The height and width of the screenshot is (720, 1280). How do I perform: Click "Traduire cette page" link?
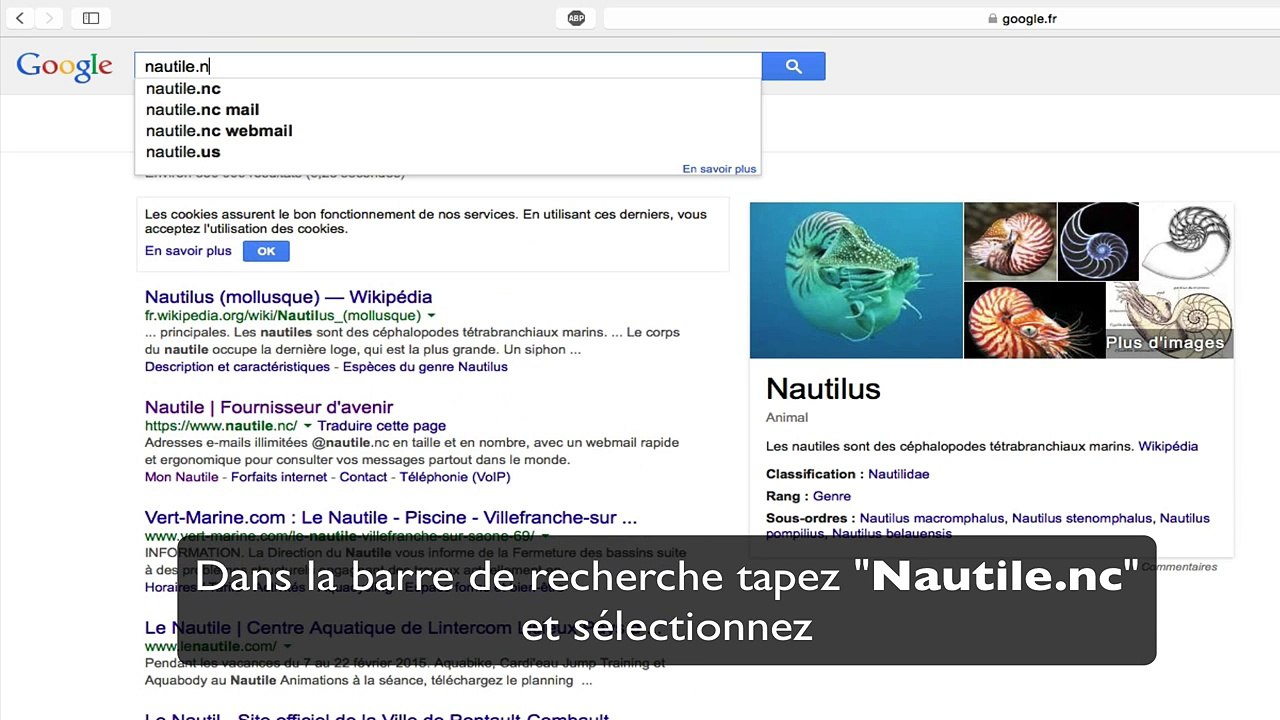[382, 426]
